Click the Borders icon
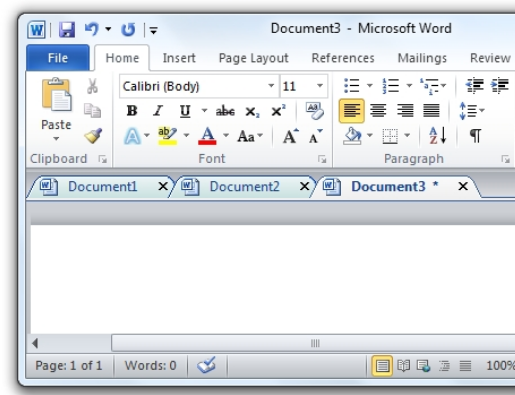515x395 pixels. (x=390, y=136)
